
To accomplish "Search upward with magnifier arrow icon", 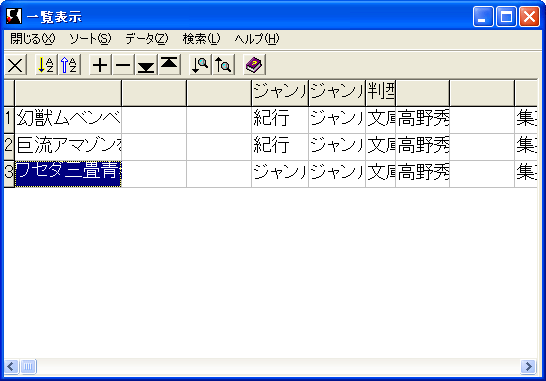I will [x=224, y=65].
